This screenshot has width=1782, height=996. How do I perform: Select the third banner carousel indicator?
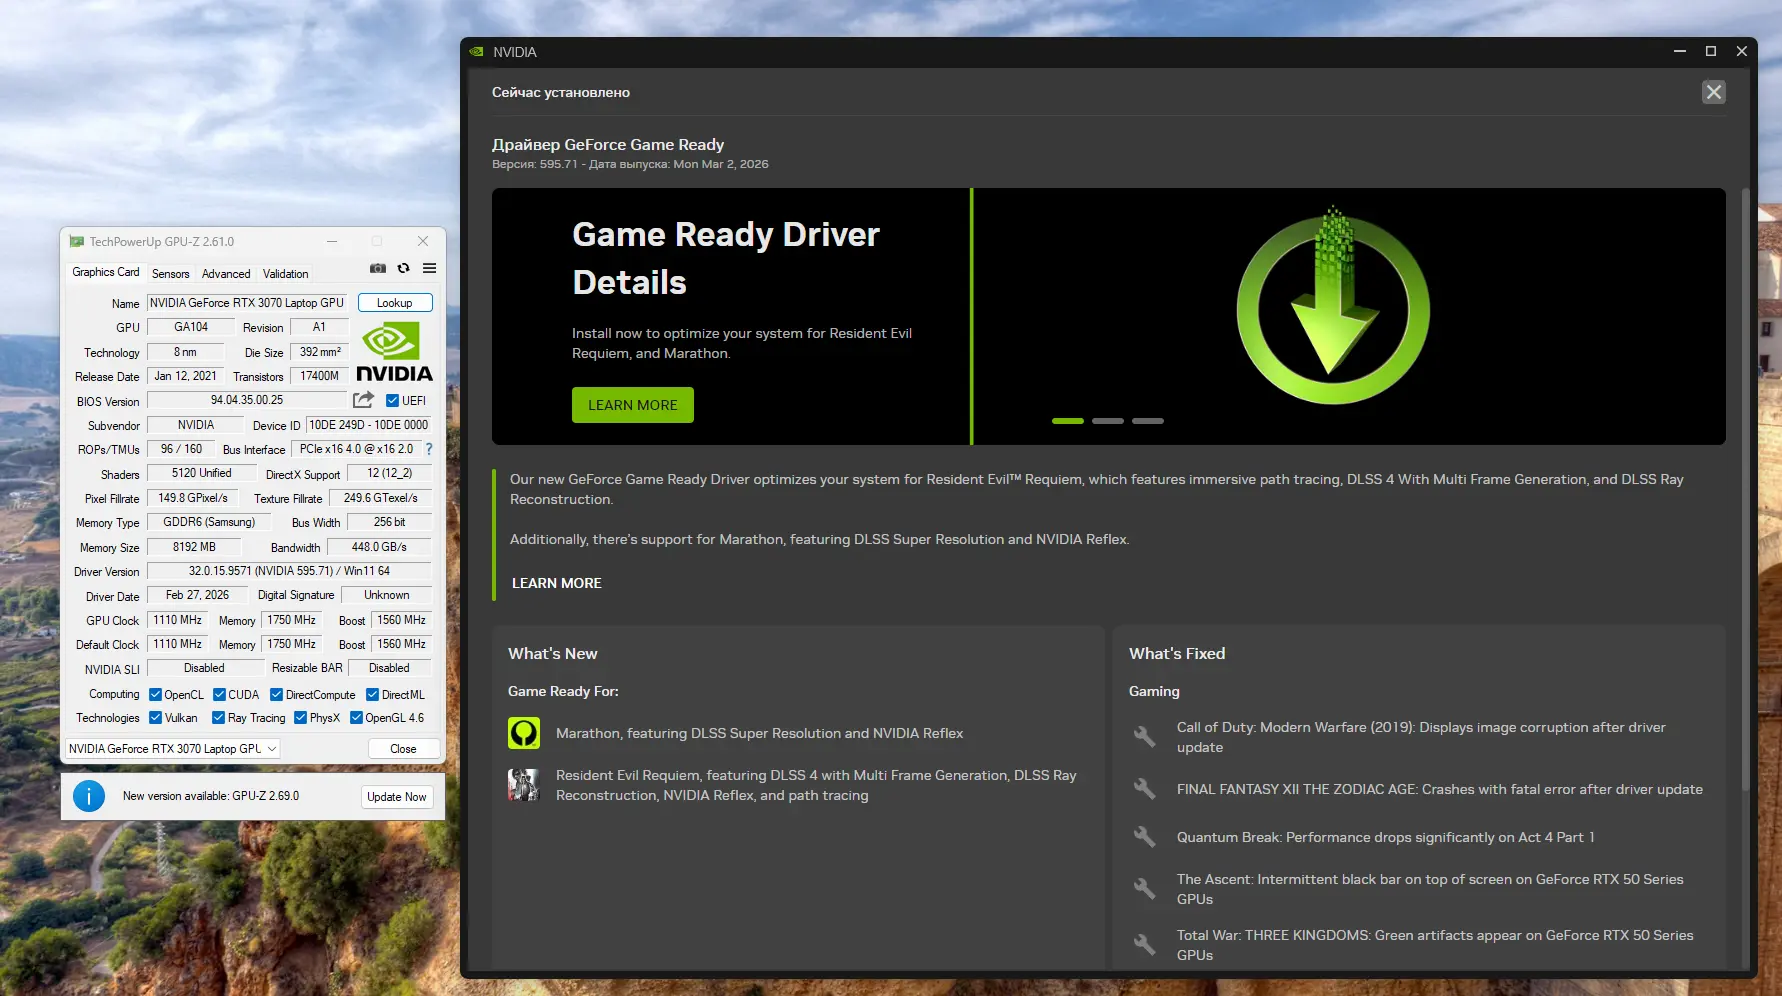point(1148,421)
